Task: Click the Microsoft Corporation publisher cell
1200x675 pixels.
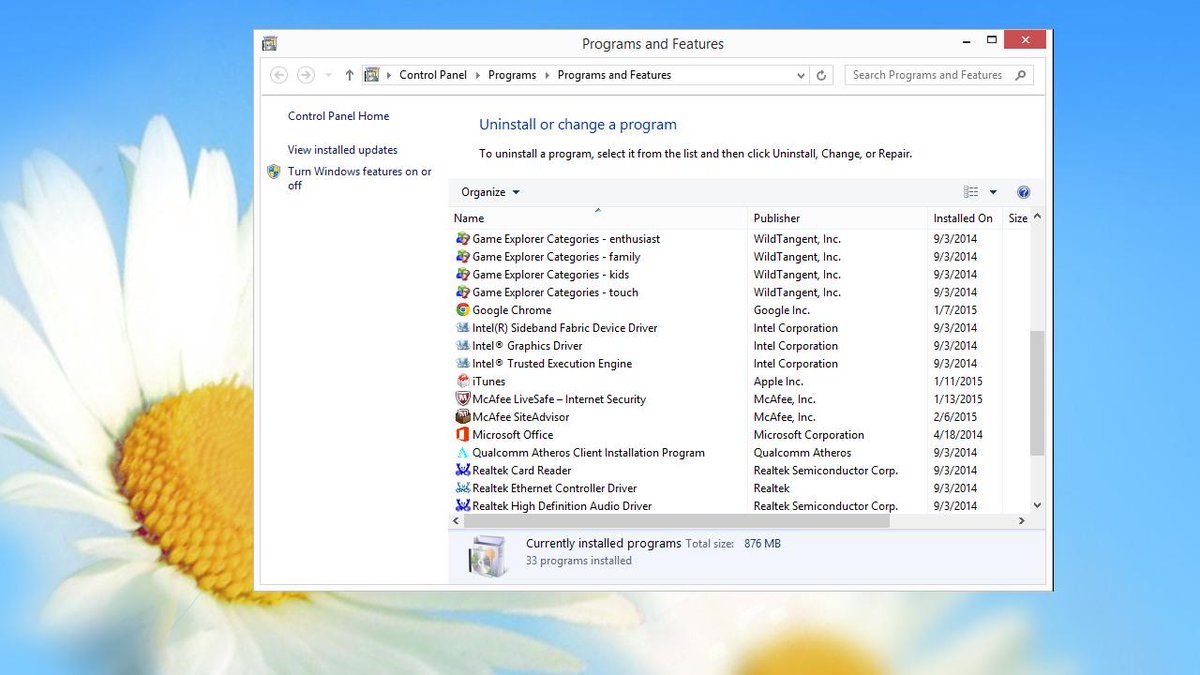Action: coord(809,435)
